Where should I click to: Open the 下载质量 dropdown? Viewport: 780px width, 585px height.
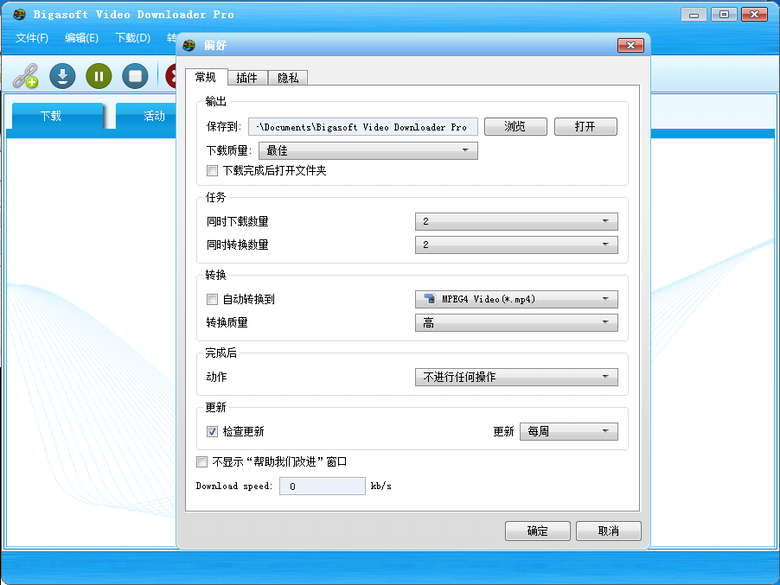point(367,151)
